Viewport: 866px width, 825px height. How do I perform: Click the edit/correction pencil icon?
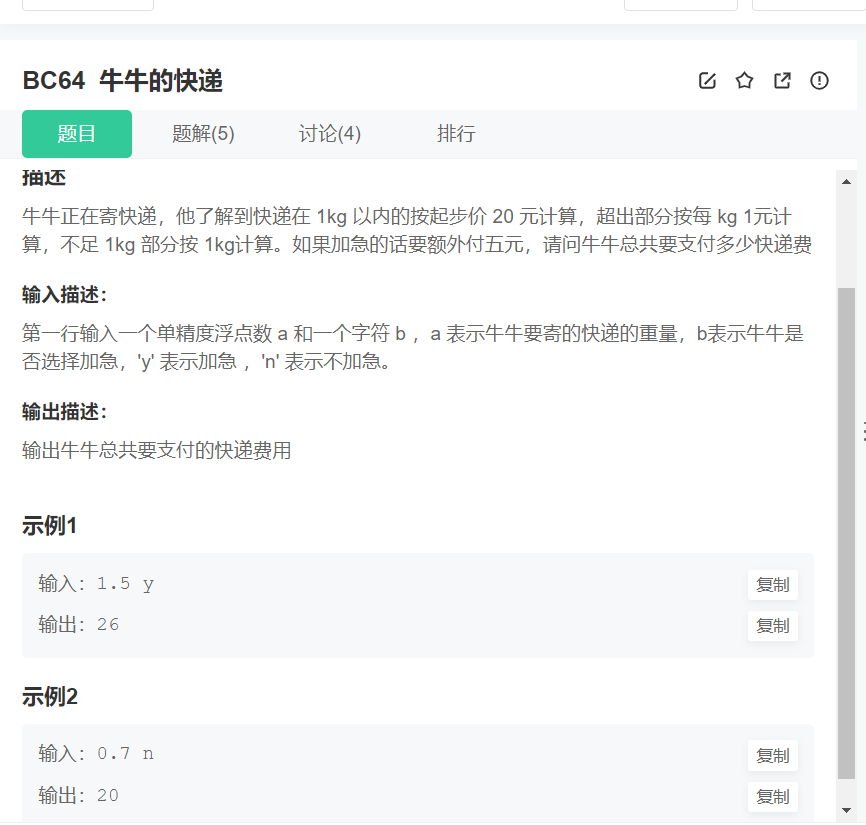click(x=708, y=81)
